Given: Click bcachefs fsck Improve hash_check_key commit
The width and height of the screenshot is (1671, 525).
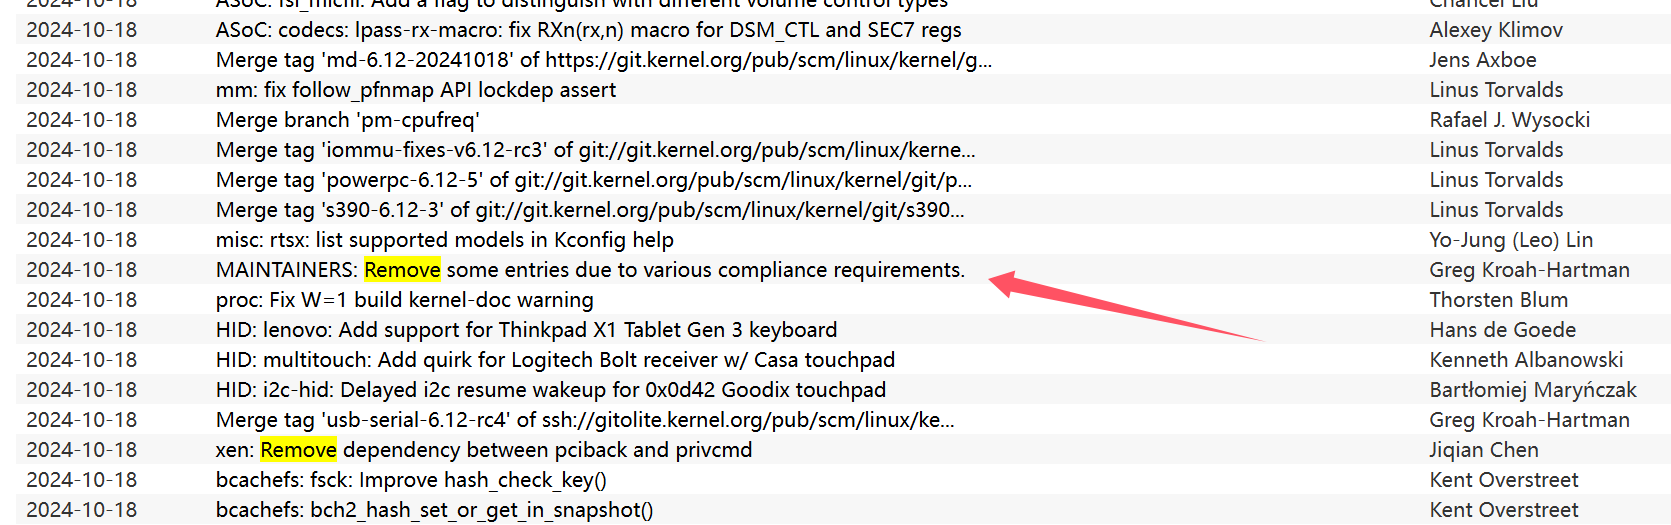Looking at the screenshot, I should pos(411,480).
